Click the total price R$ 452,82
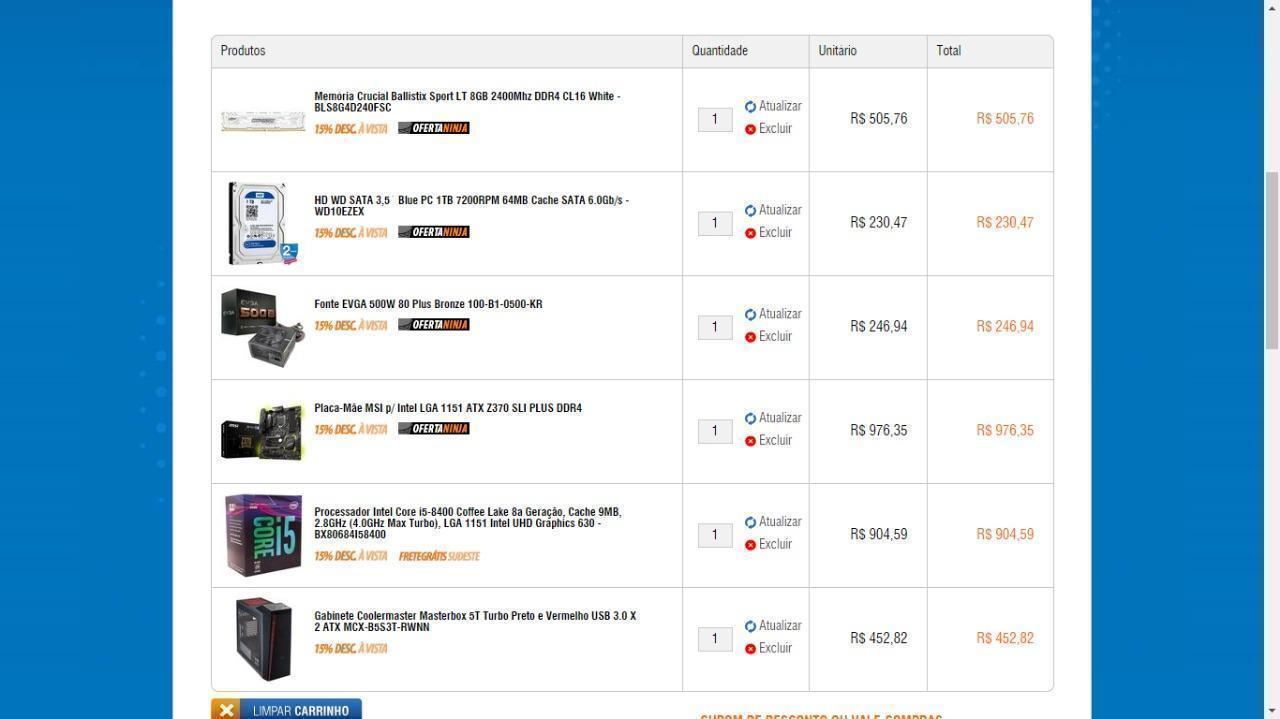Viewport: 1280px width, 719px height. (x=1005, y=639)
